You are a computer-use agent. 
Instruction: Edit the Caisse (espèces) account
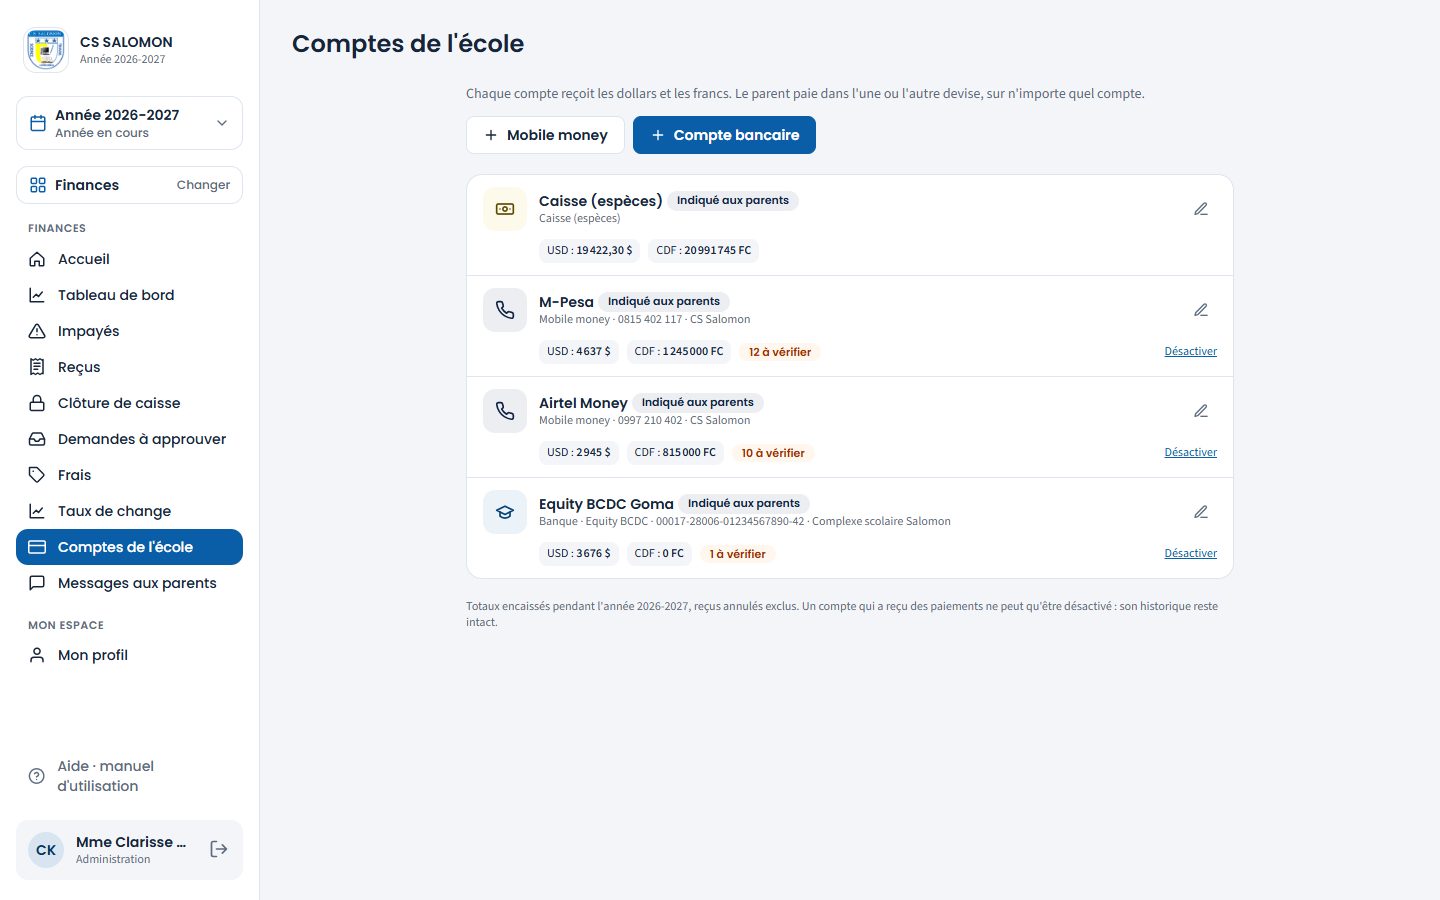point(1201,209)
